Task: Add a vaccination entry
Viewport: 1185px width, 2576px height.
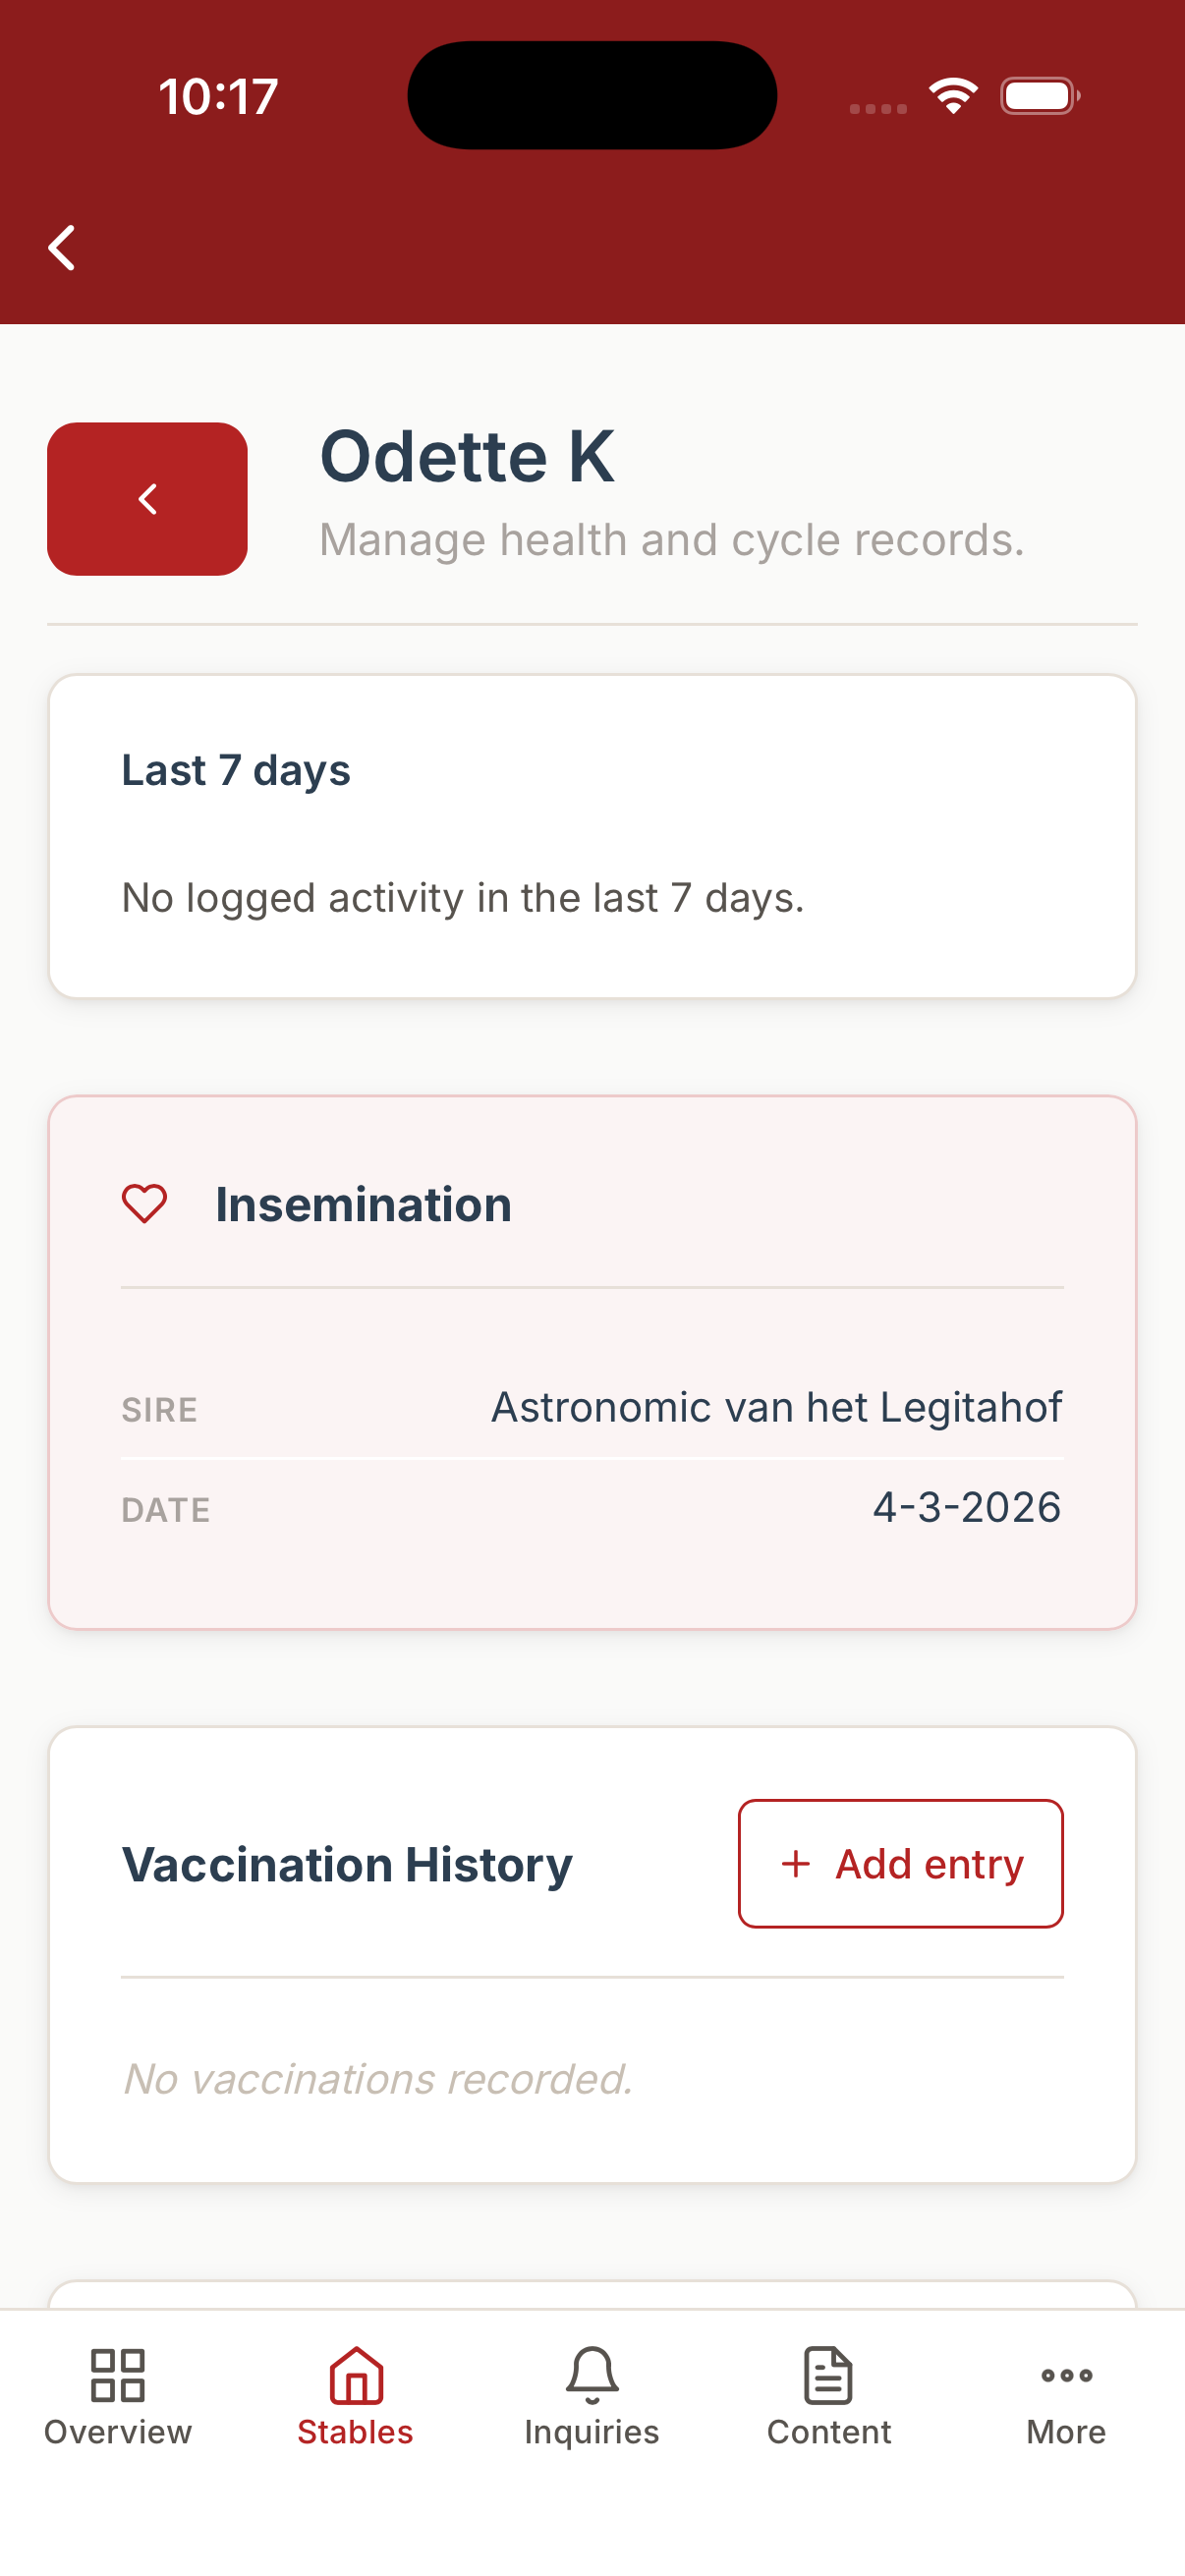Action: click(900, 1863)
